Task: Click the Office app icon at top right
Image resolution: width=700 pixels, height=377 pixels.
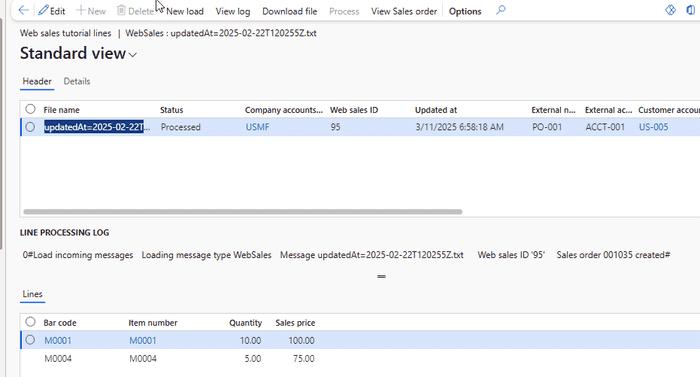Action: [x=690, y=10]
